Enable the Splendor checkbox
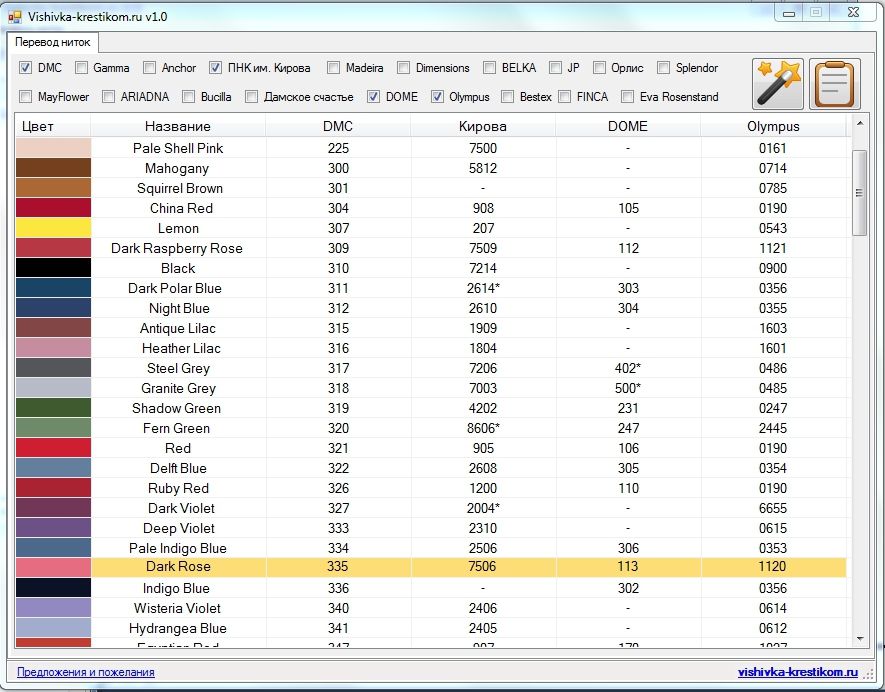885x692 pixels. pyautogui.click(x=664, y=68)
